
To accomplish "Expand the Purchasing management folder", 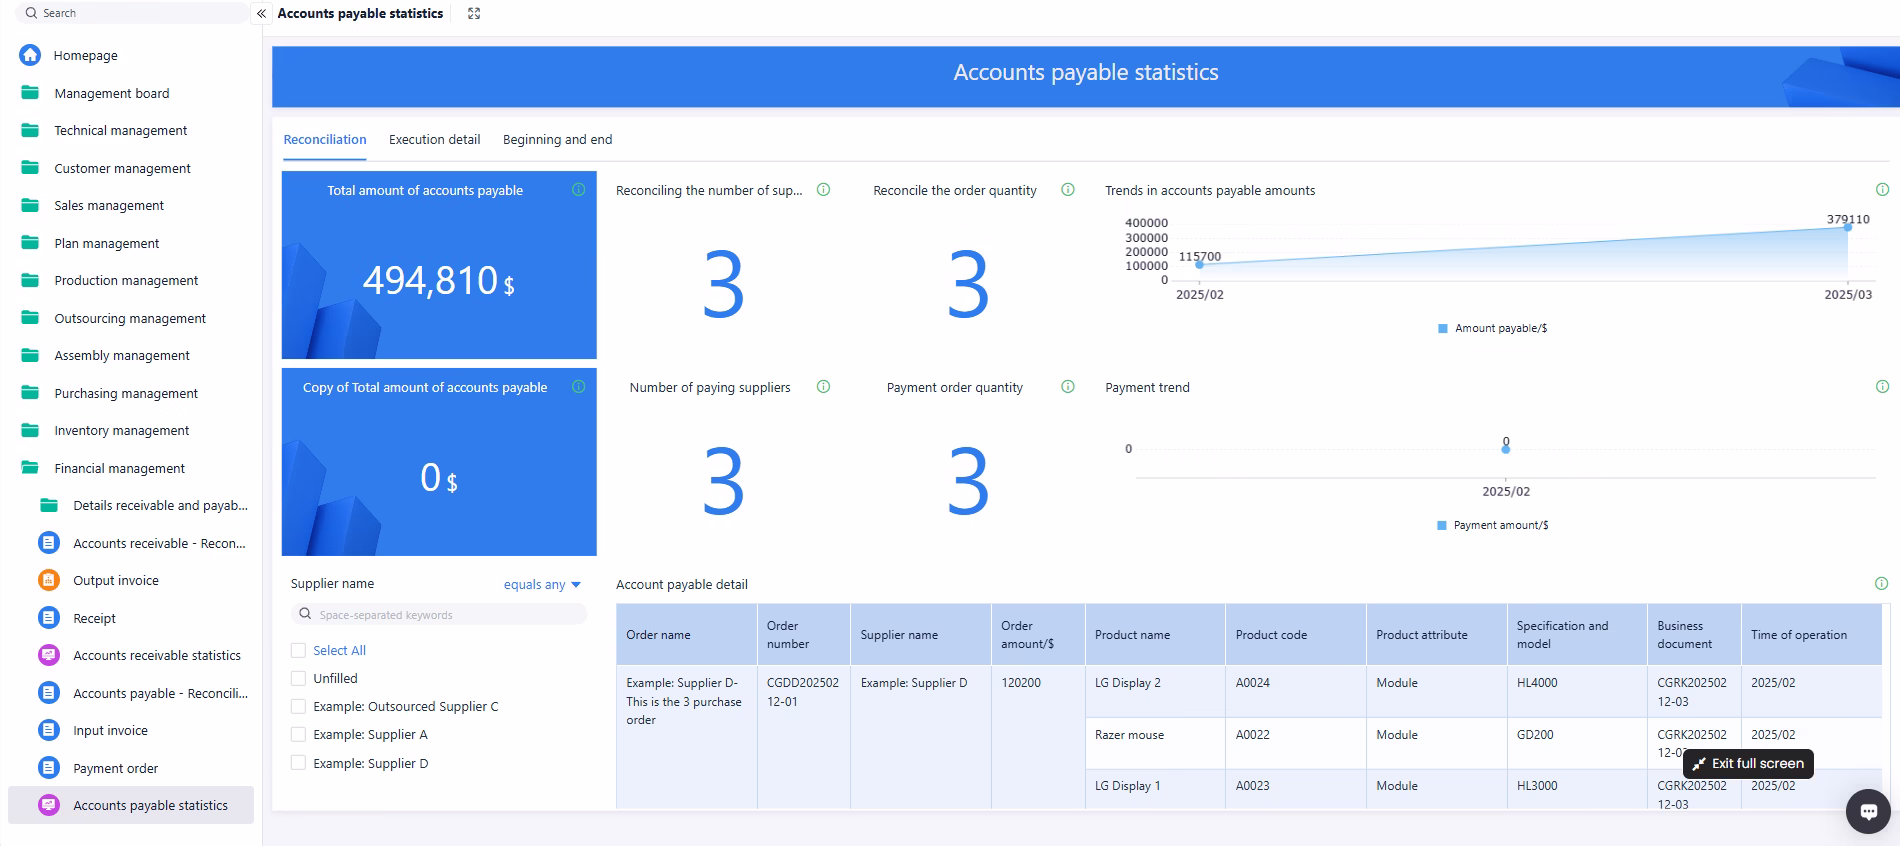I will point(125,393).
